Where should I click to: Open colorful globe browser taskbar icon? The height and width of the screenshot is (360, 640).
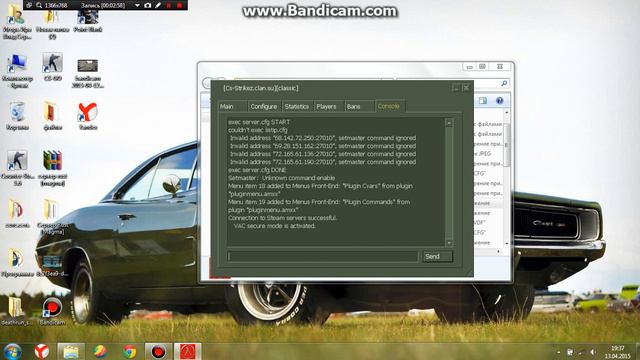coord(100,351)
